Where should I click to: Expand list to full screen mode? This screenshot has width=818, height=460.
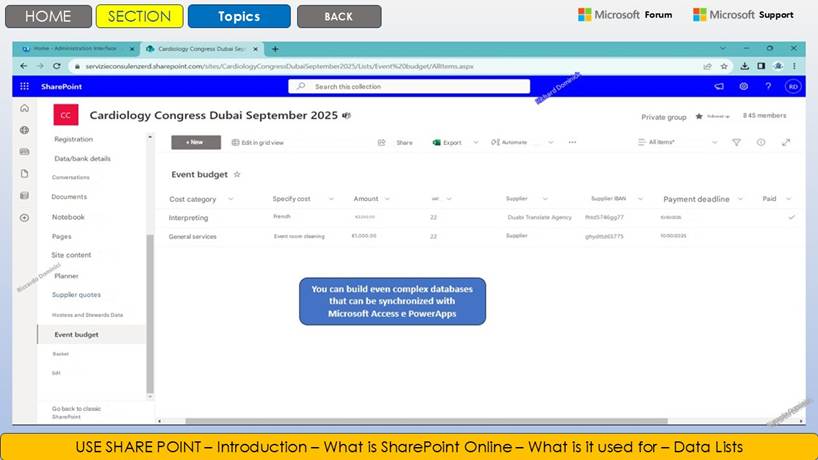pyautogui.click(x=786, y=142)
